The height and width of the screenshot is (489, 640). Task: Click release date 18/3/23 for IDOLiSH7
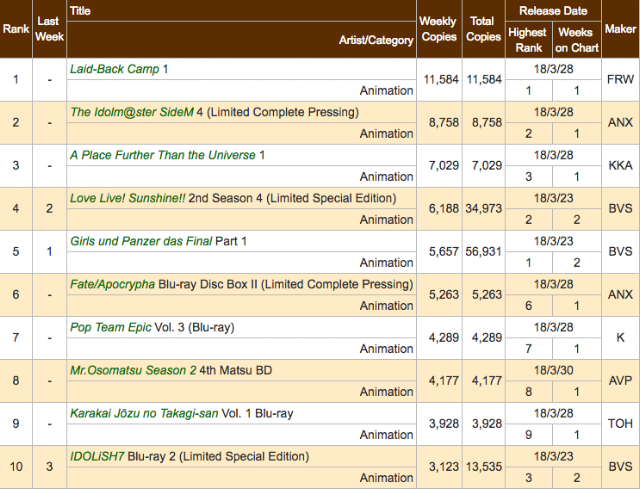(553, 456)
